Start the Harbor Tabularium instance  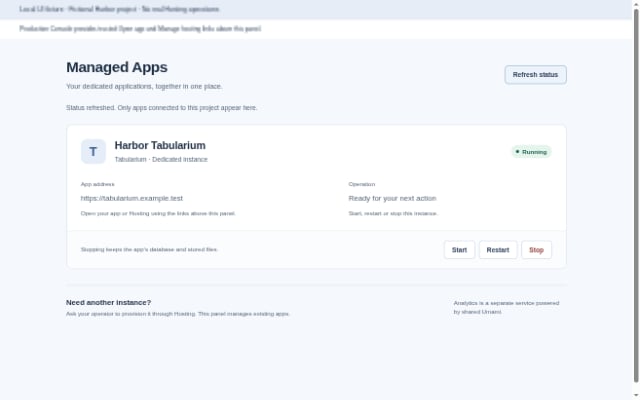[x=459, y=250]
